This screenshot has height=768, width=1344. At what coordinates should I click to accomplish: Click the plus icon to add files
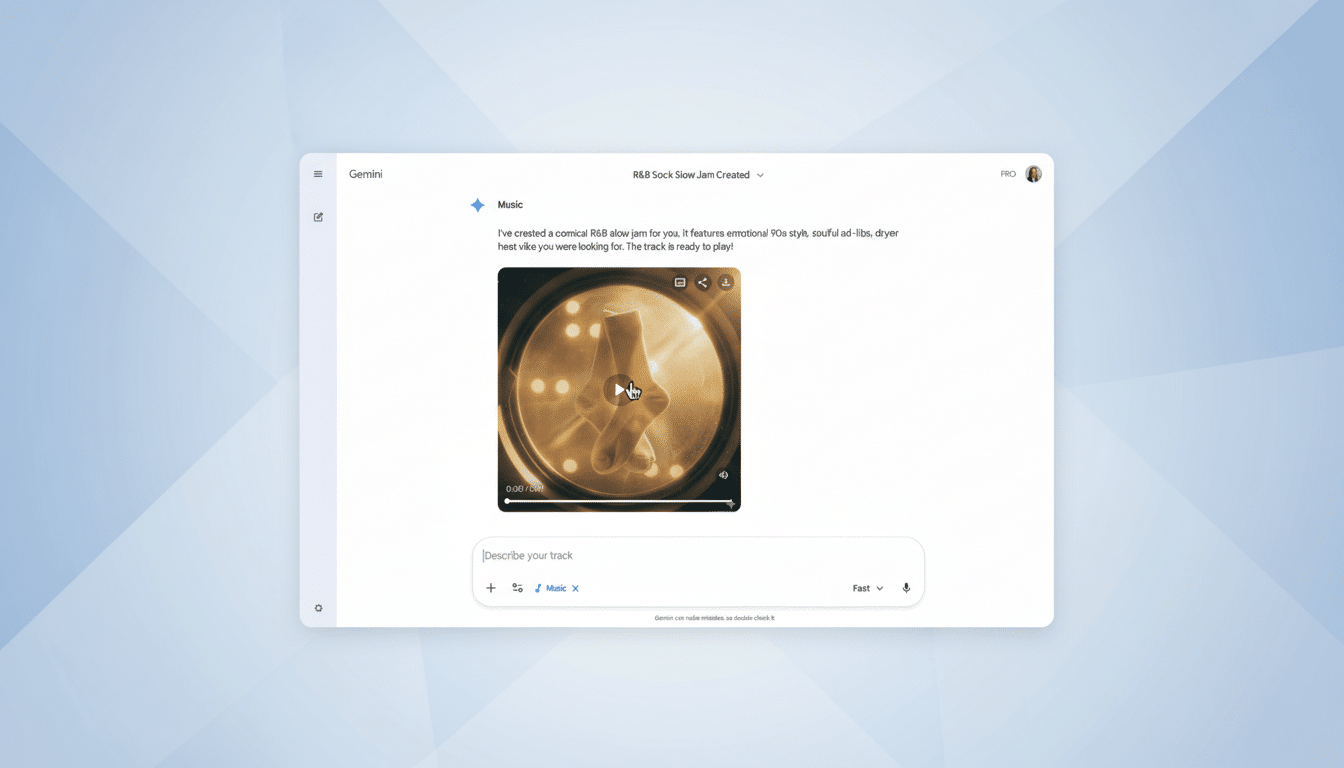491,588
